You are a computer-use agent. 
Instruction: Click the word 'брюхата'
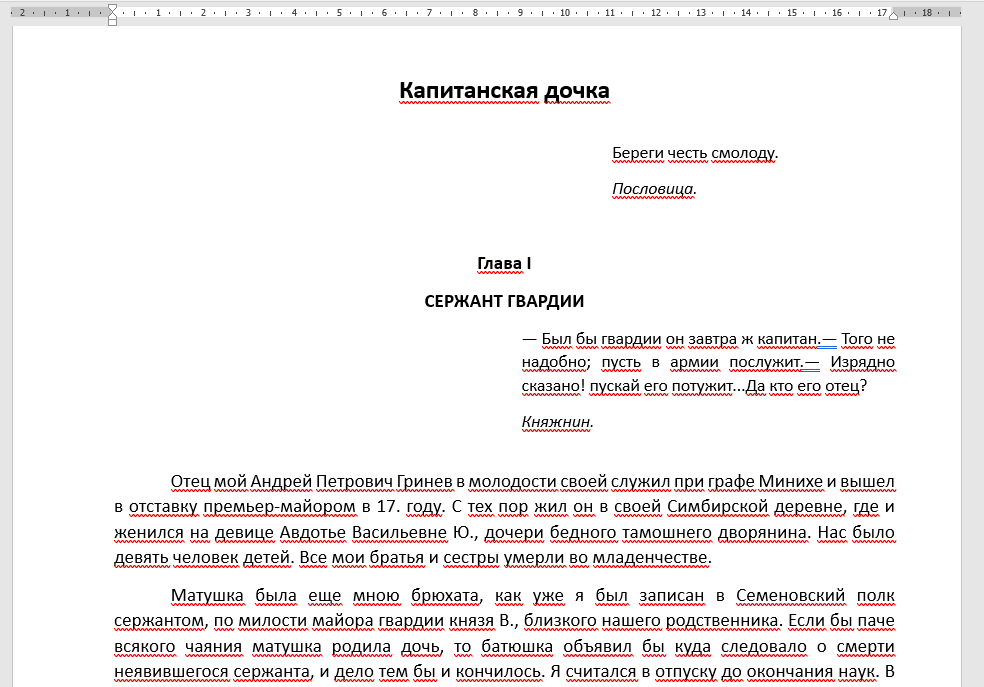click(445, 595)
